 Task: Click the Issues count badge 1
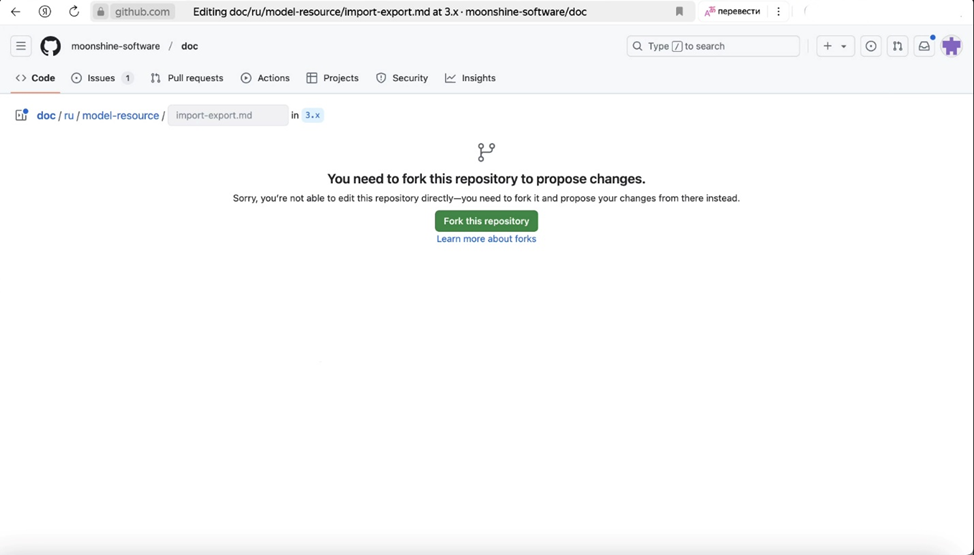point(127,78)
